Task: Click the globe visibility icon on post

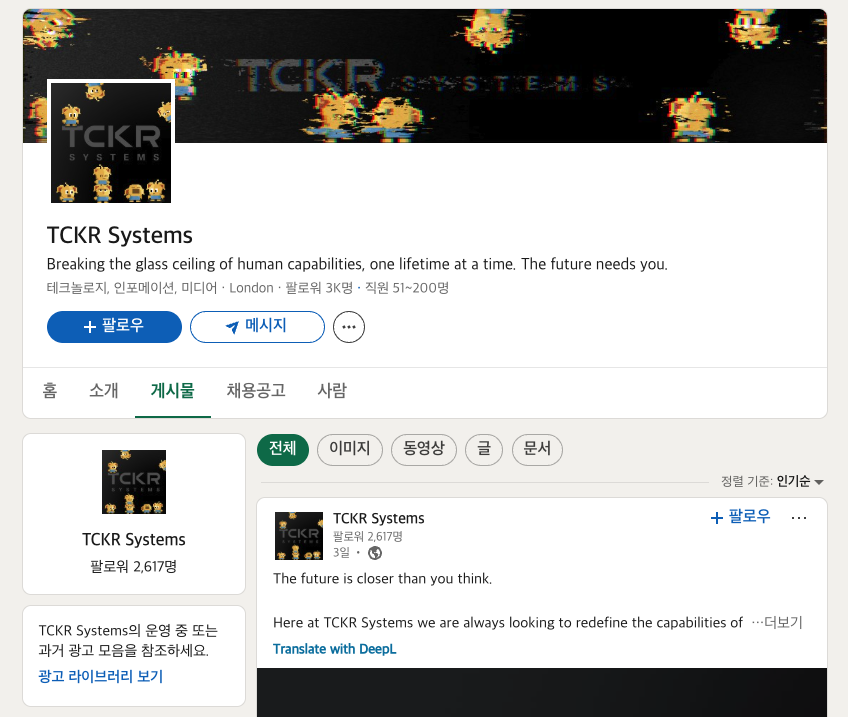Action: (375, 553)
